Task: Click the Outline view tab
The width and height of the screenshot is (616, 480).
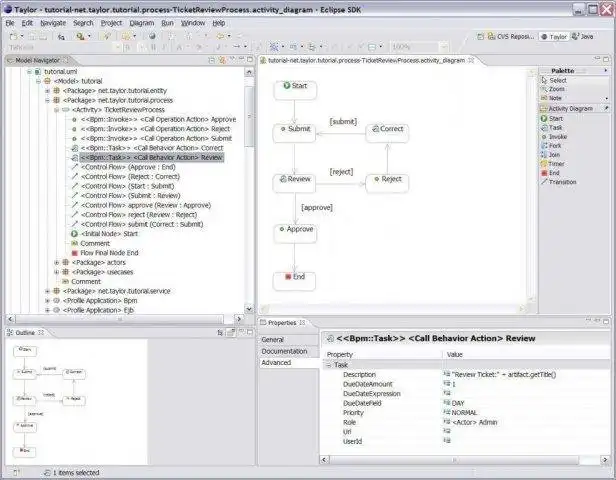Action: coord(25,333)
